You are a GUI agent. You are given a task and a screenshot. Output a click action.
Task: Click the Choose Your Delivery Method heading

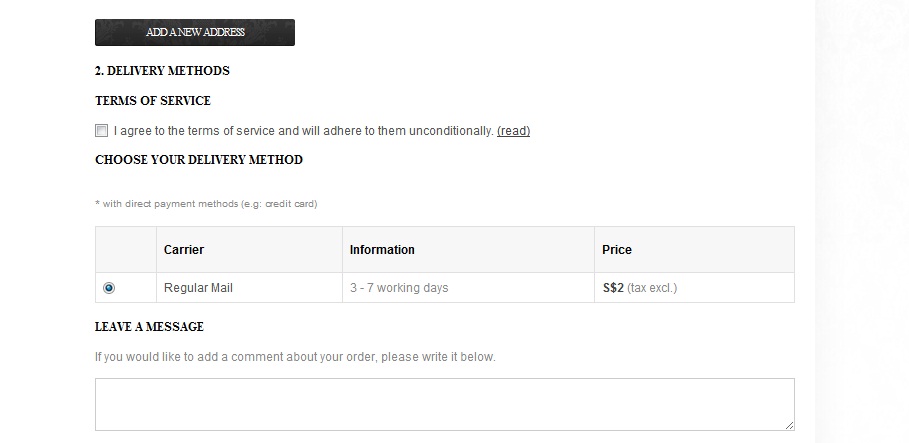[x=199, y=160]
